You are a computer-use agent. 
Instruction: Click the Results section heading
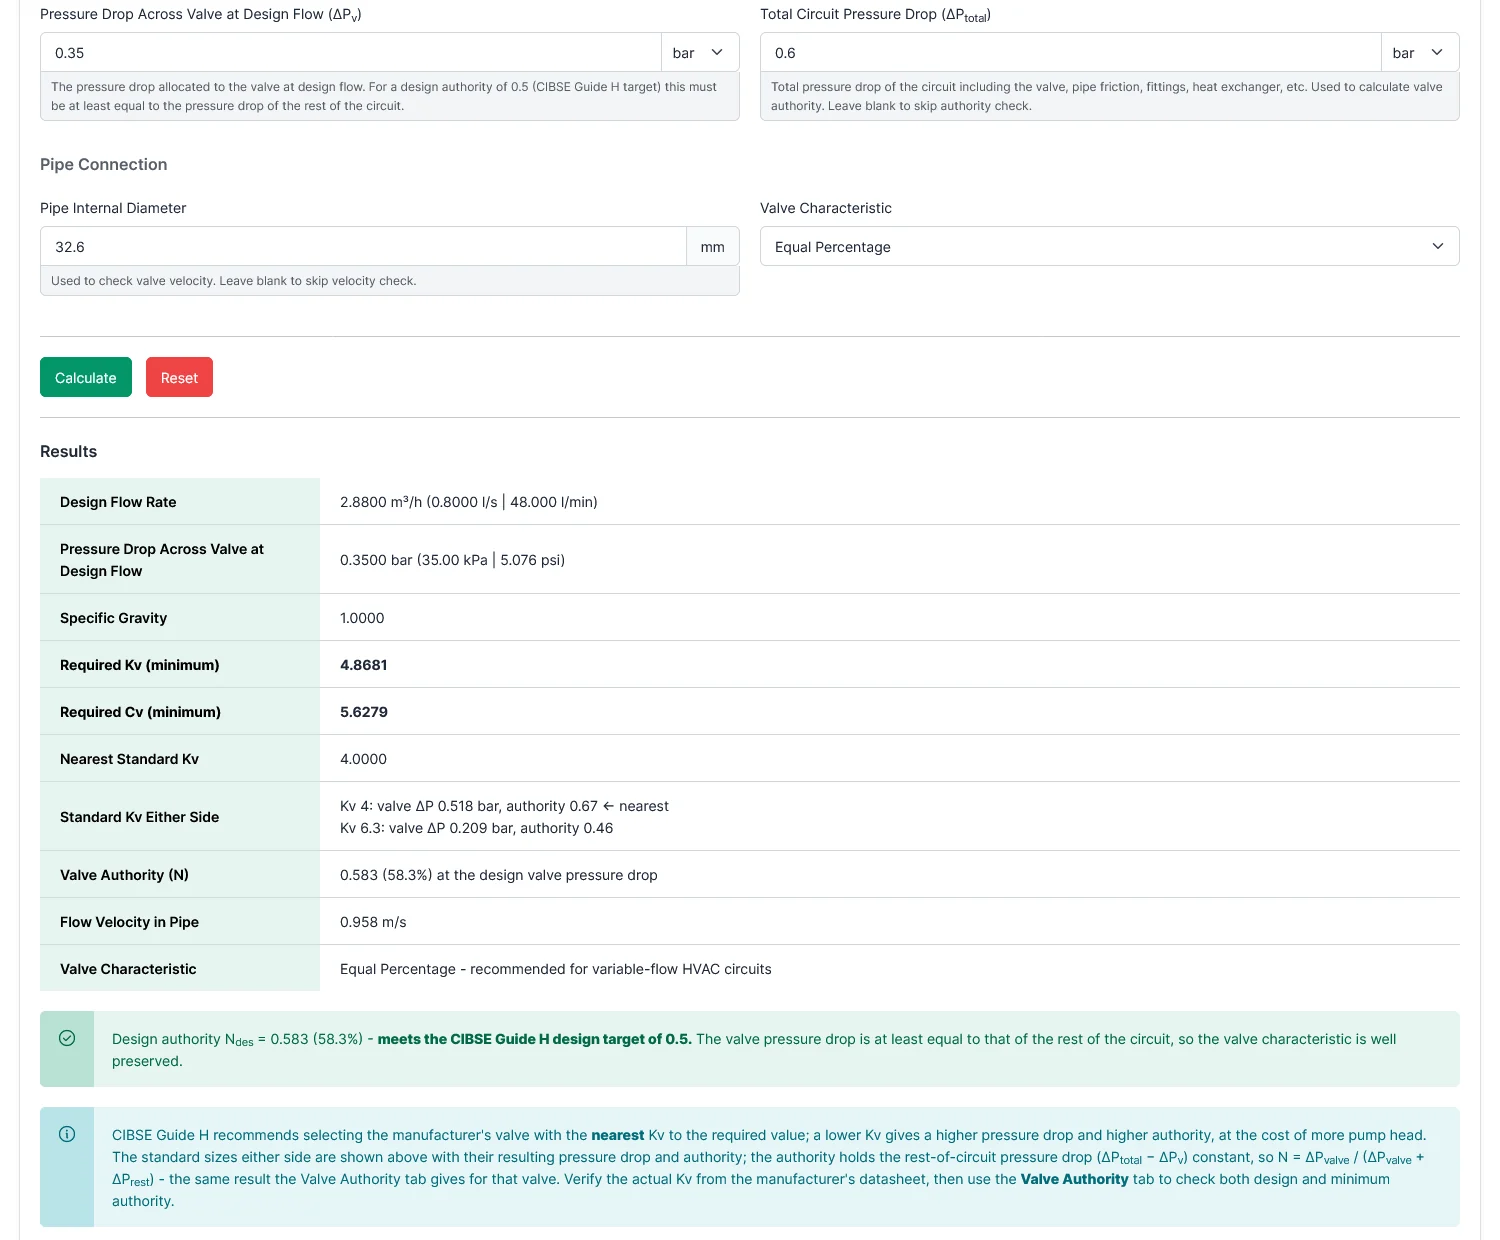click(68, 451)
